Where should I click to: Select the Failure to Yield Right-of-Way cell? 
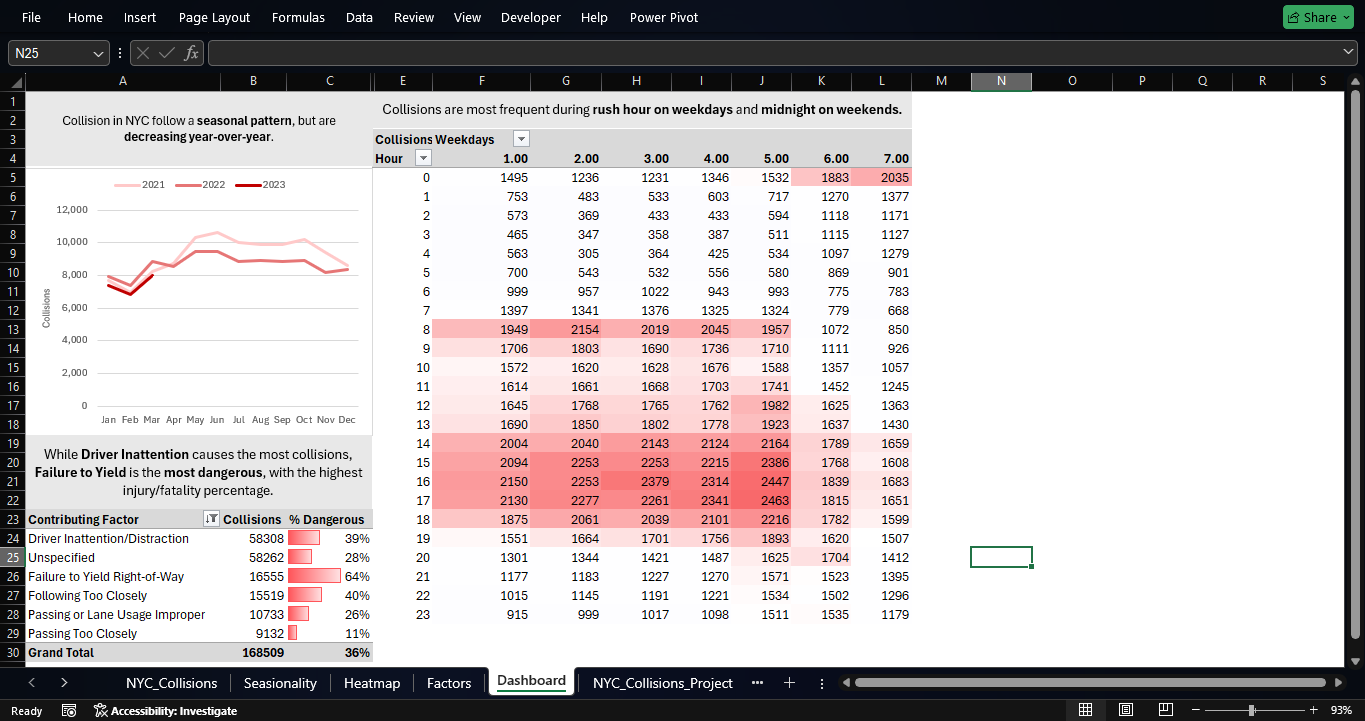pos(123,576)
